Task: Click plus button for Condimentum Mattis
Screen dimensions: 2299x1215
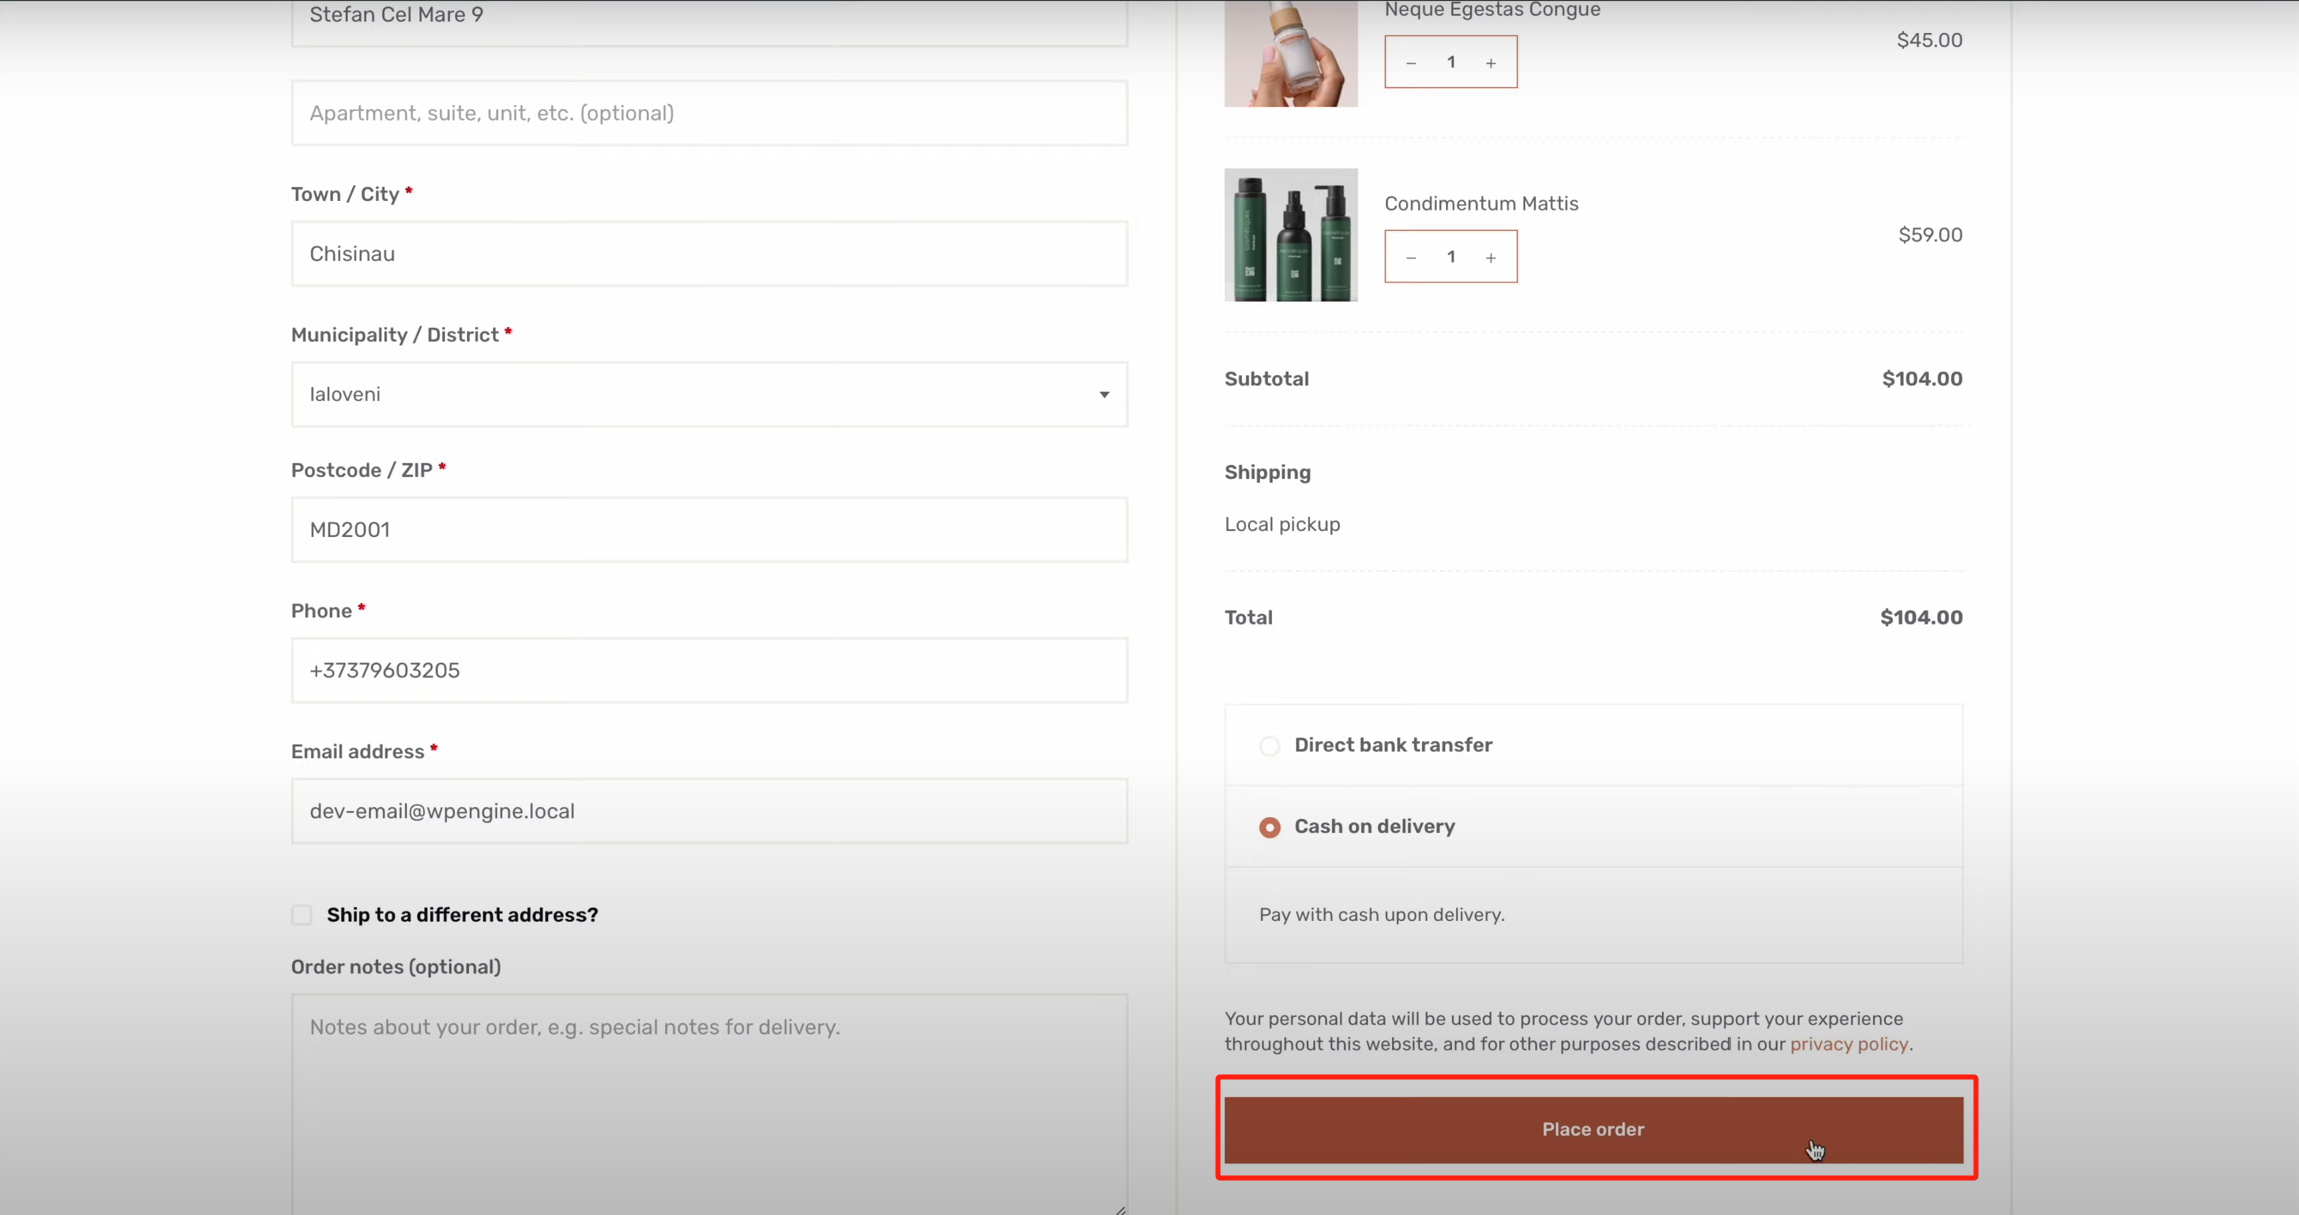Action: coord(1490,258)
